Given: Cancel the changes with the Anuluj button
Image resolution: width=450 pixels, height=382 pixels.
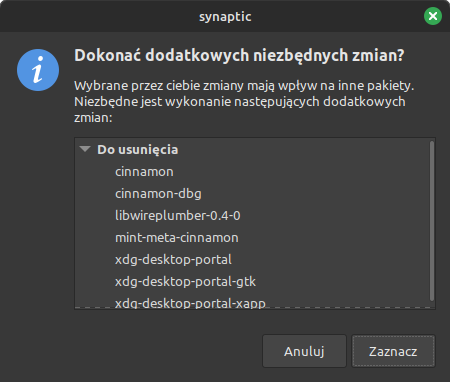Looking at the screenshot, I should pyautogui.click(x=304, y=351).
